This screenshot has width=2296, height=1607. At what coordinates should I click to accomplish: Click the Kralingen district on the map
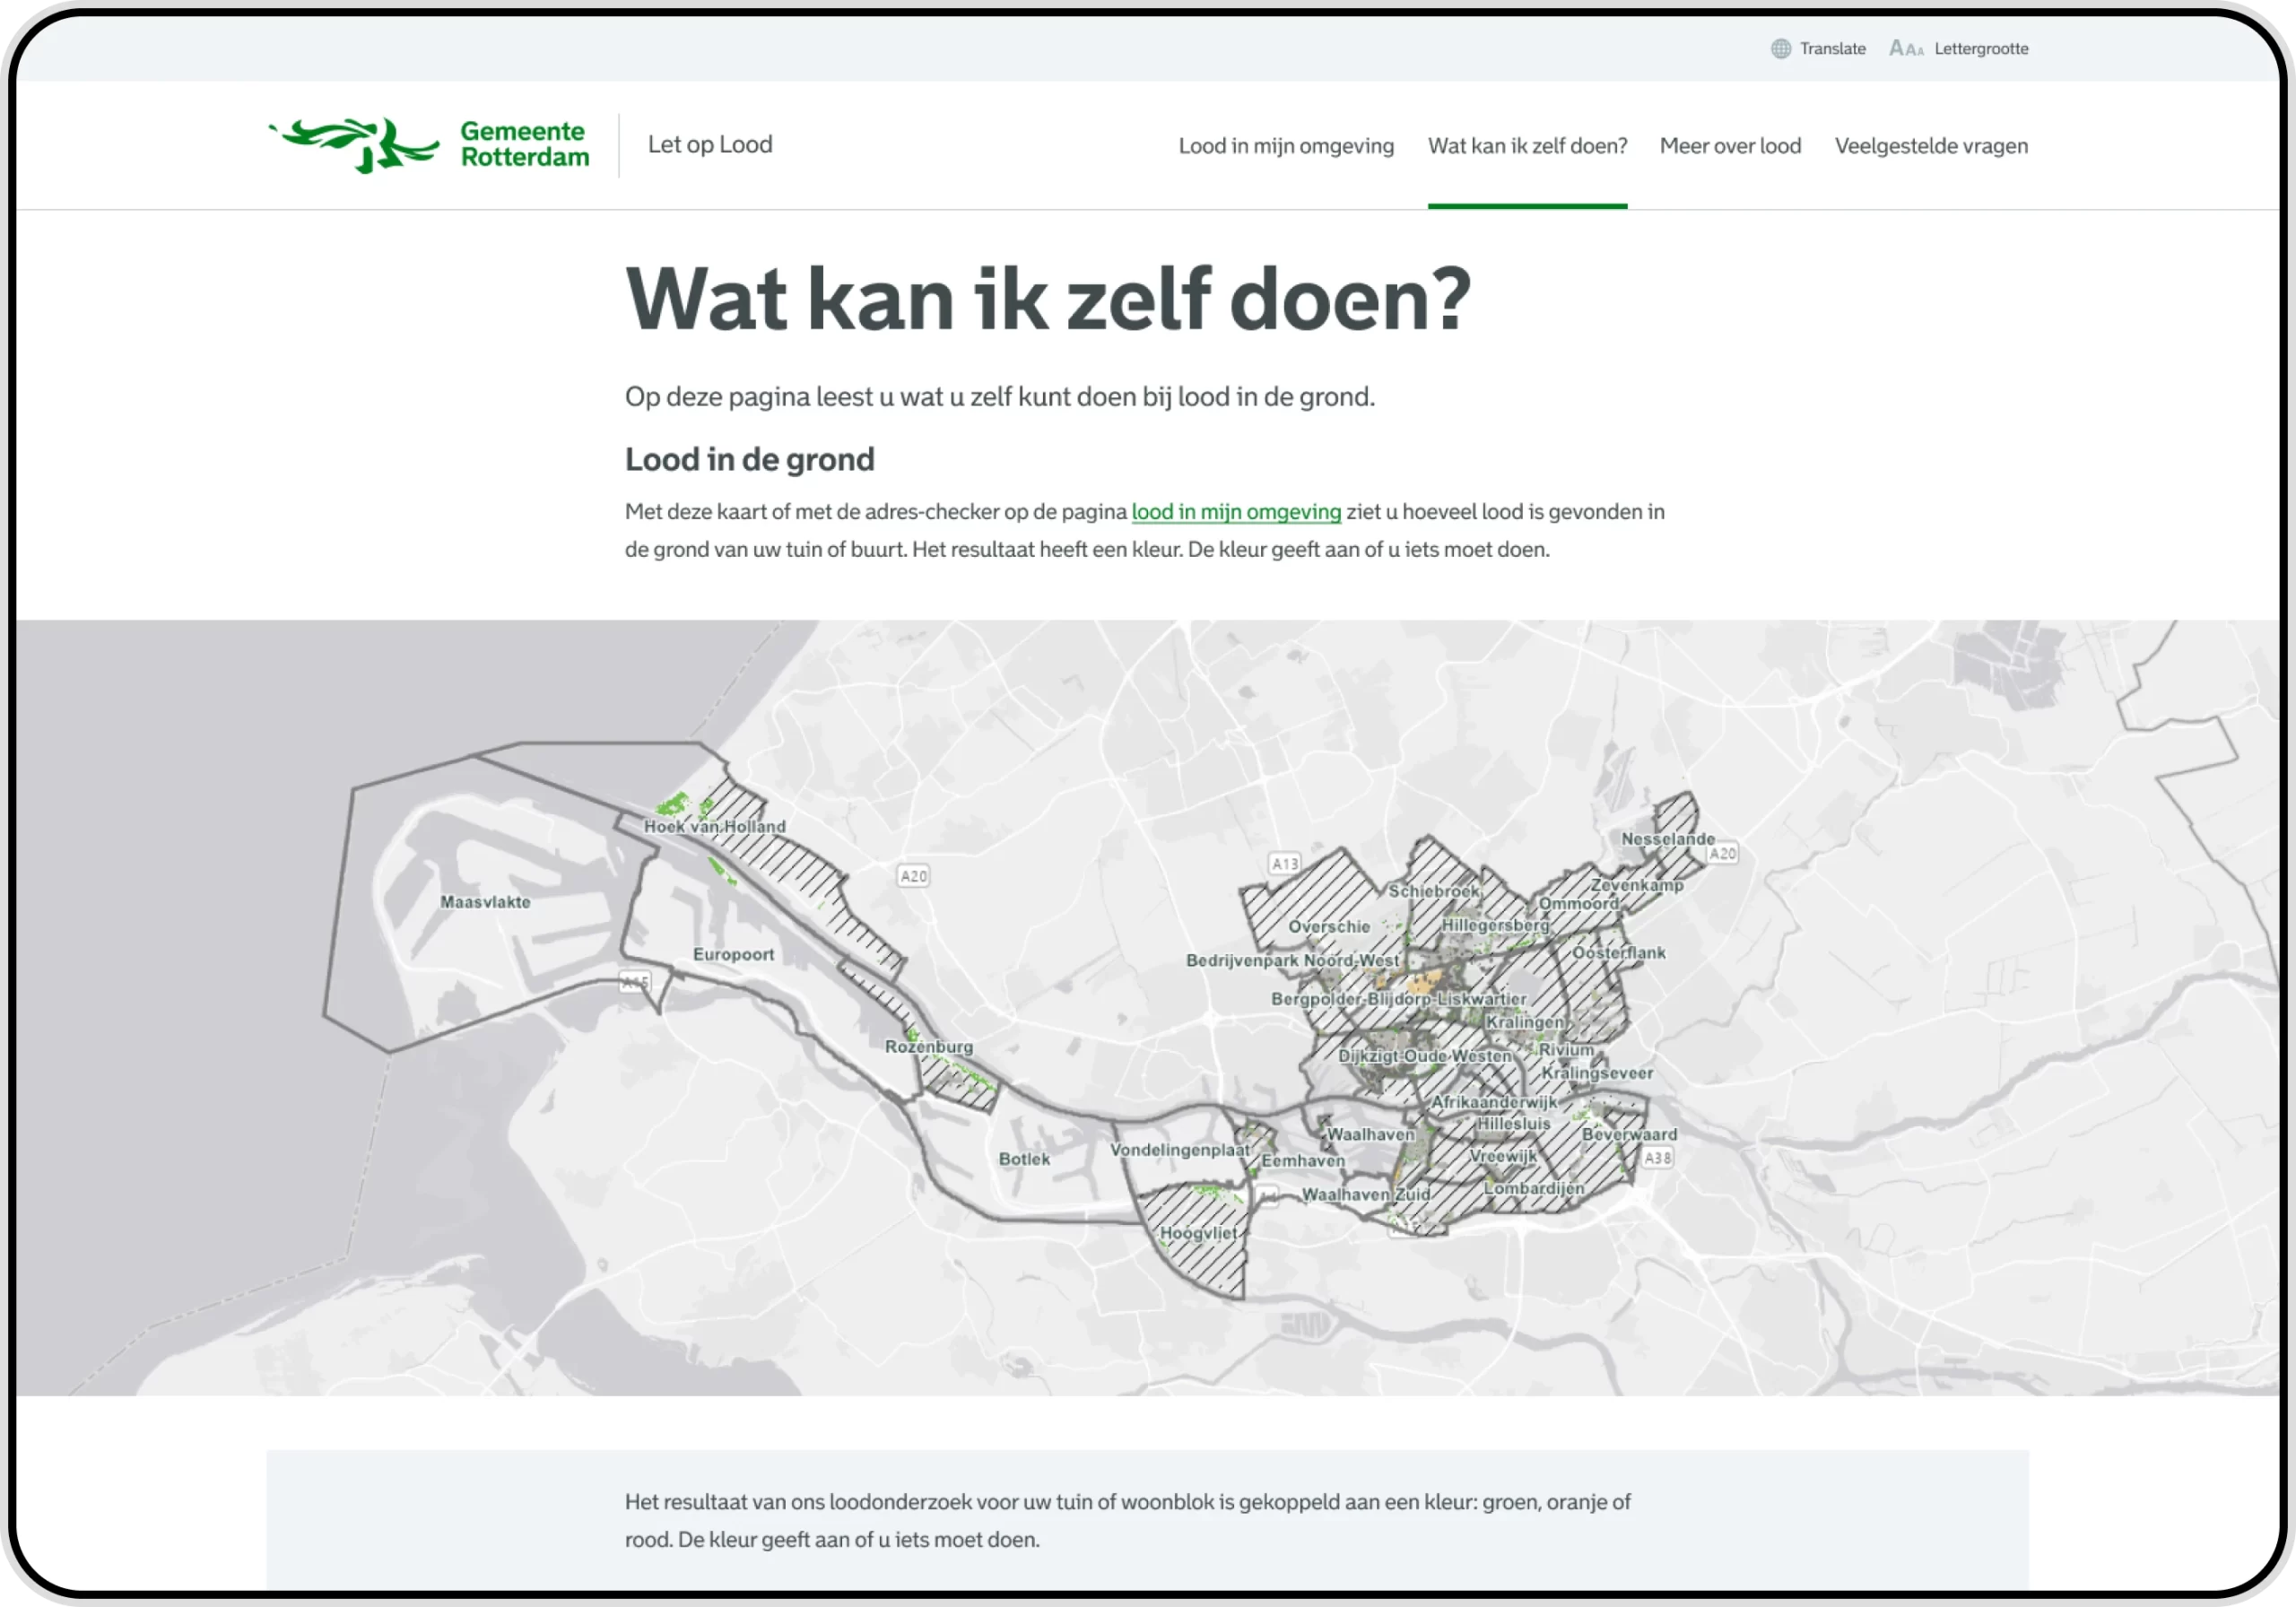coord(1524,1022)
